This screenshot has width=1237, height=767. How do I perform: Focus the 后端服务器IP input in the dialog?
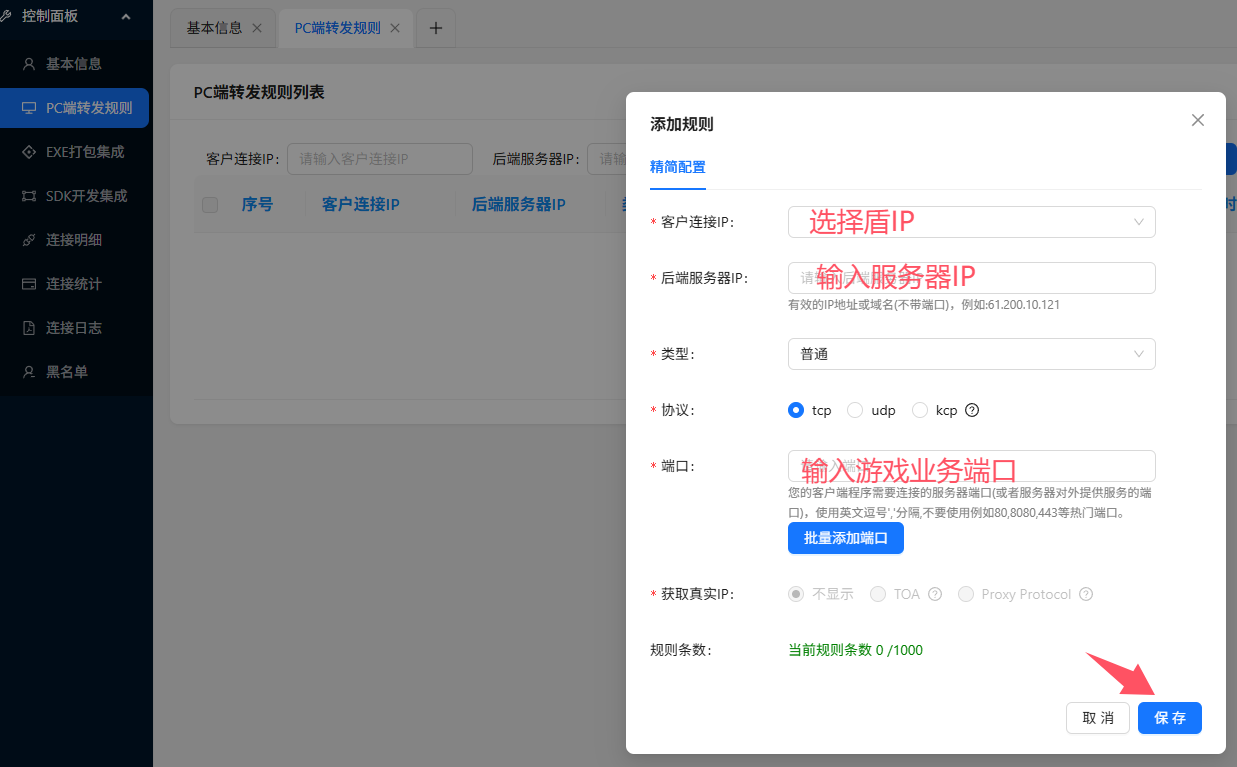click(x=972, y=278)
